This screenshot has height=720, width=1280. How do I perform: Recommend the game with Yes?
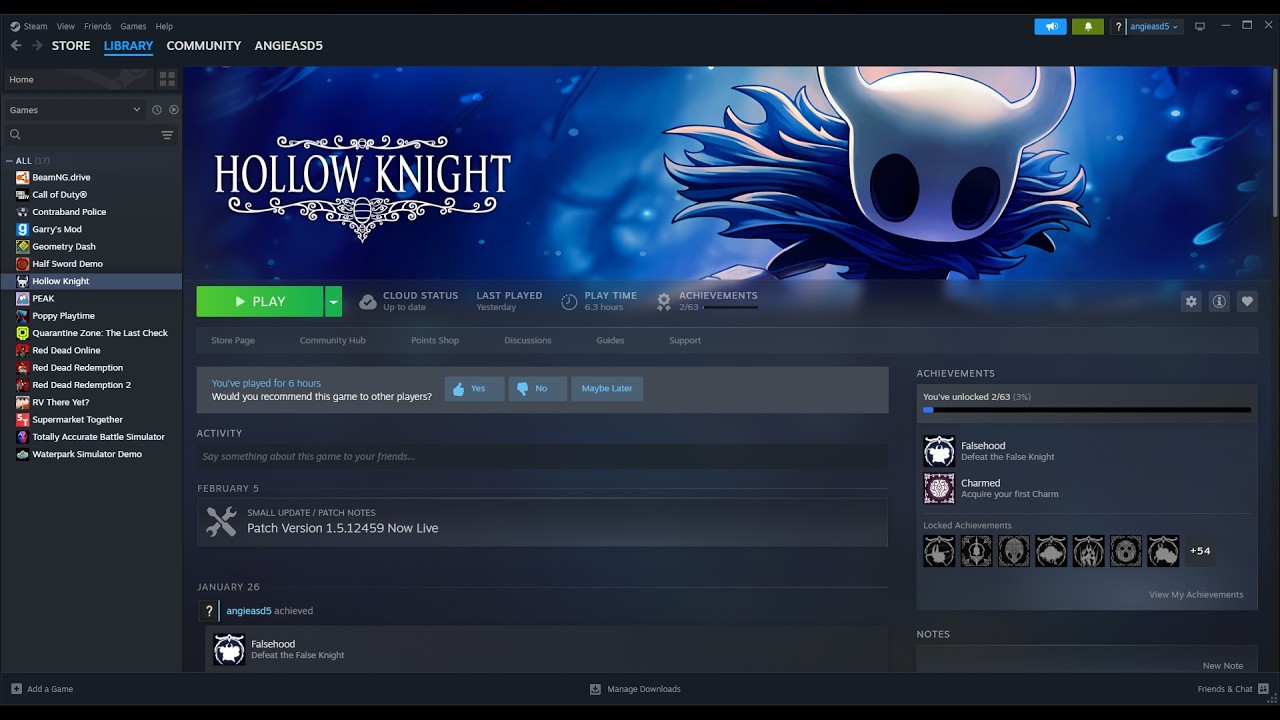pos(474,388)
